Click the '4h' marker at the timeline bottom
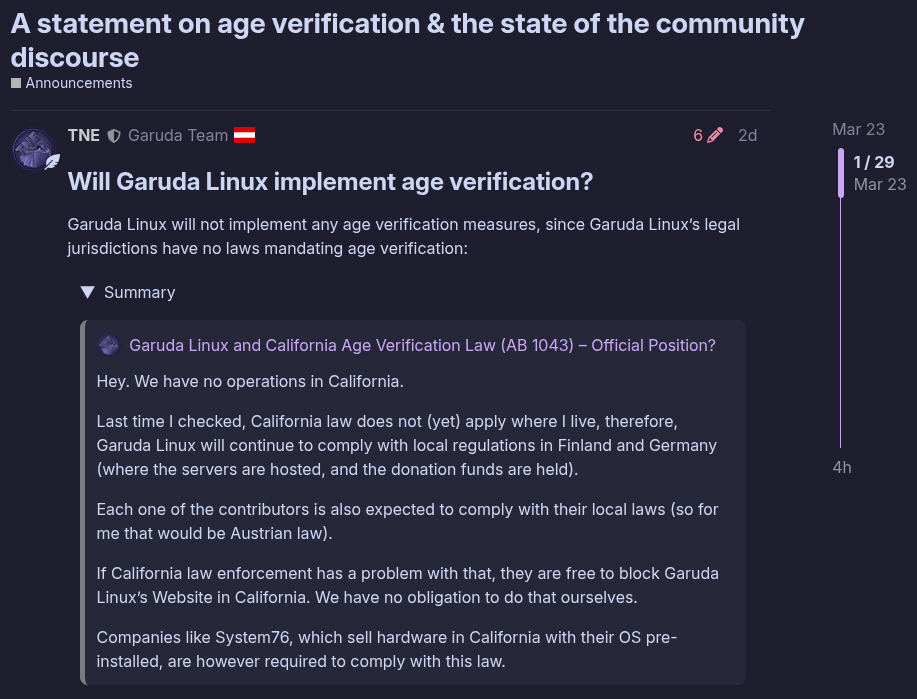 pyautogui.click(x=841, y=467)
